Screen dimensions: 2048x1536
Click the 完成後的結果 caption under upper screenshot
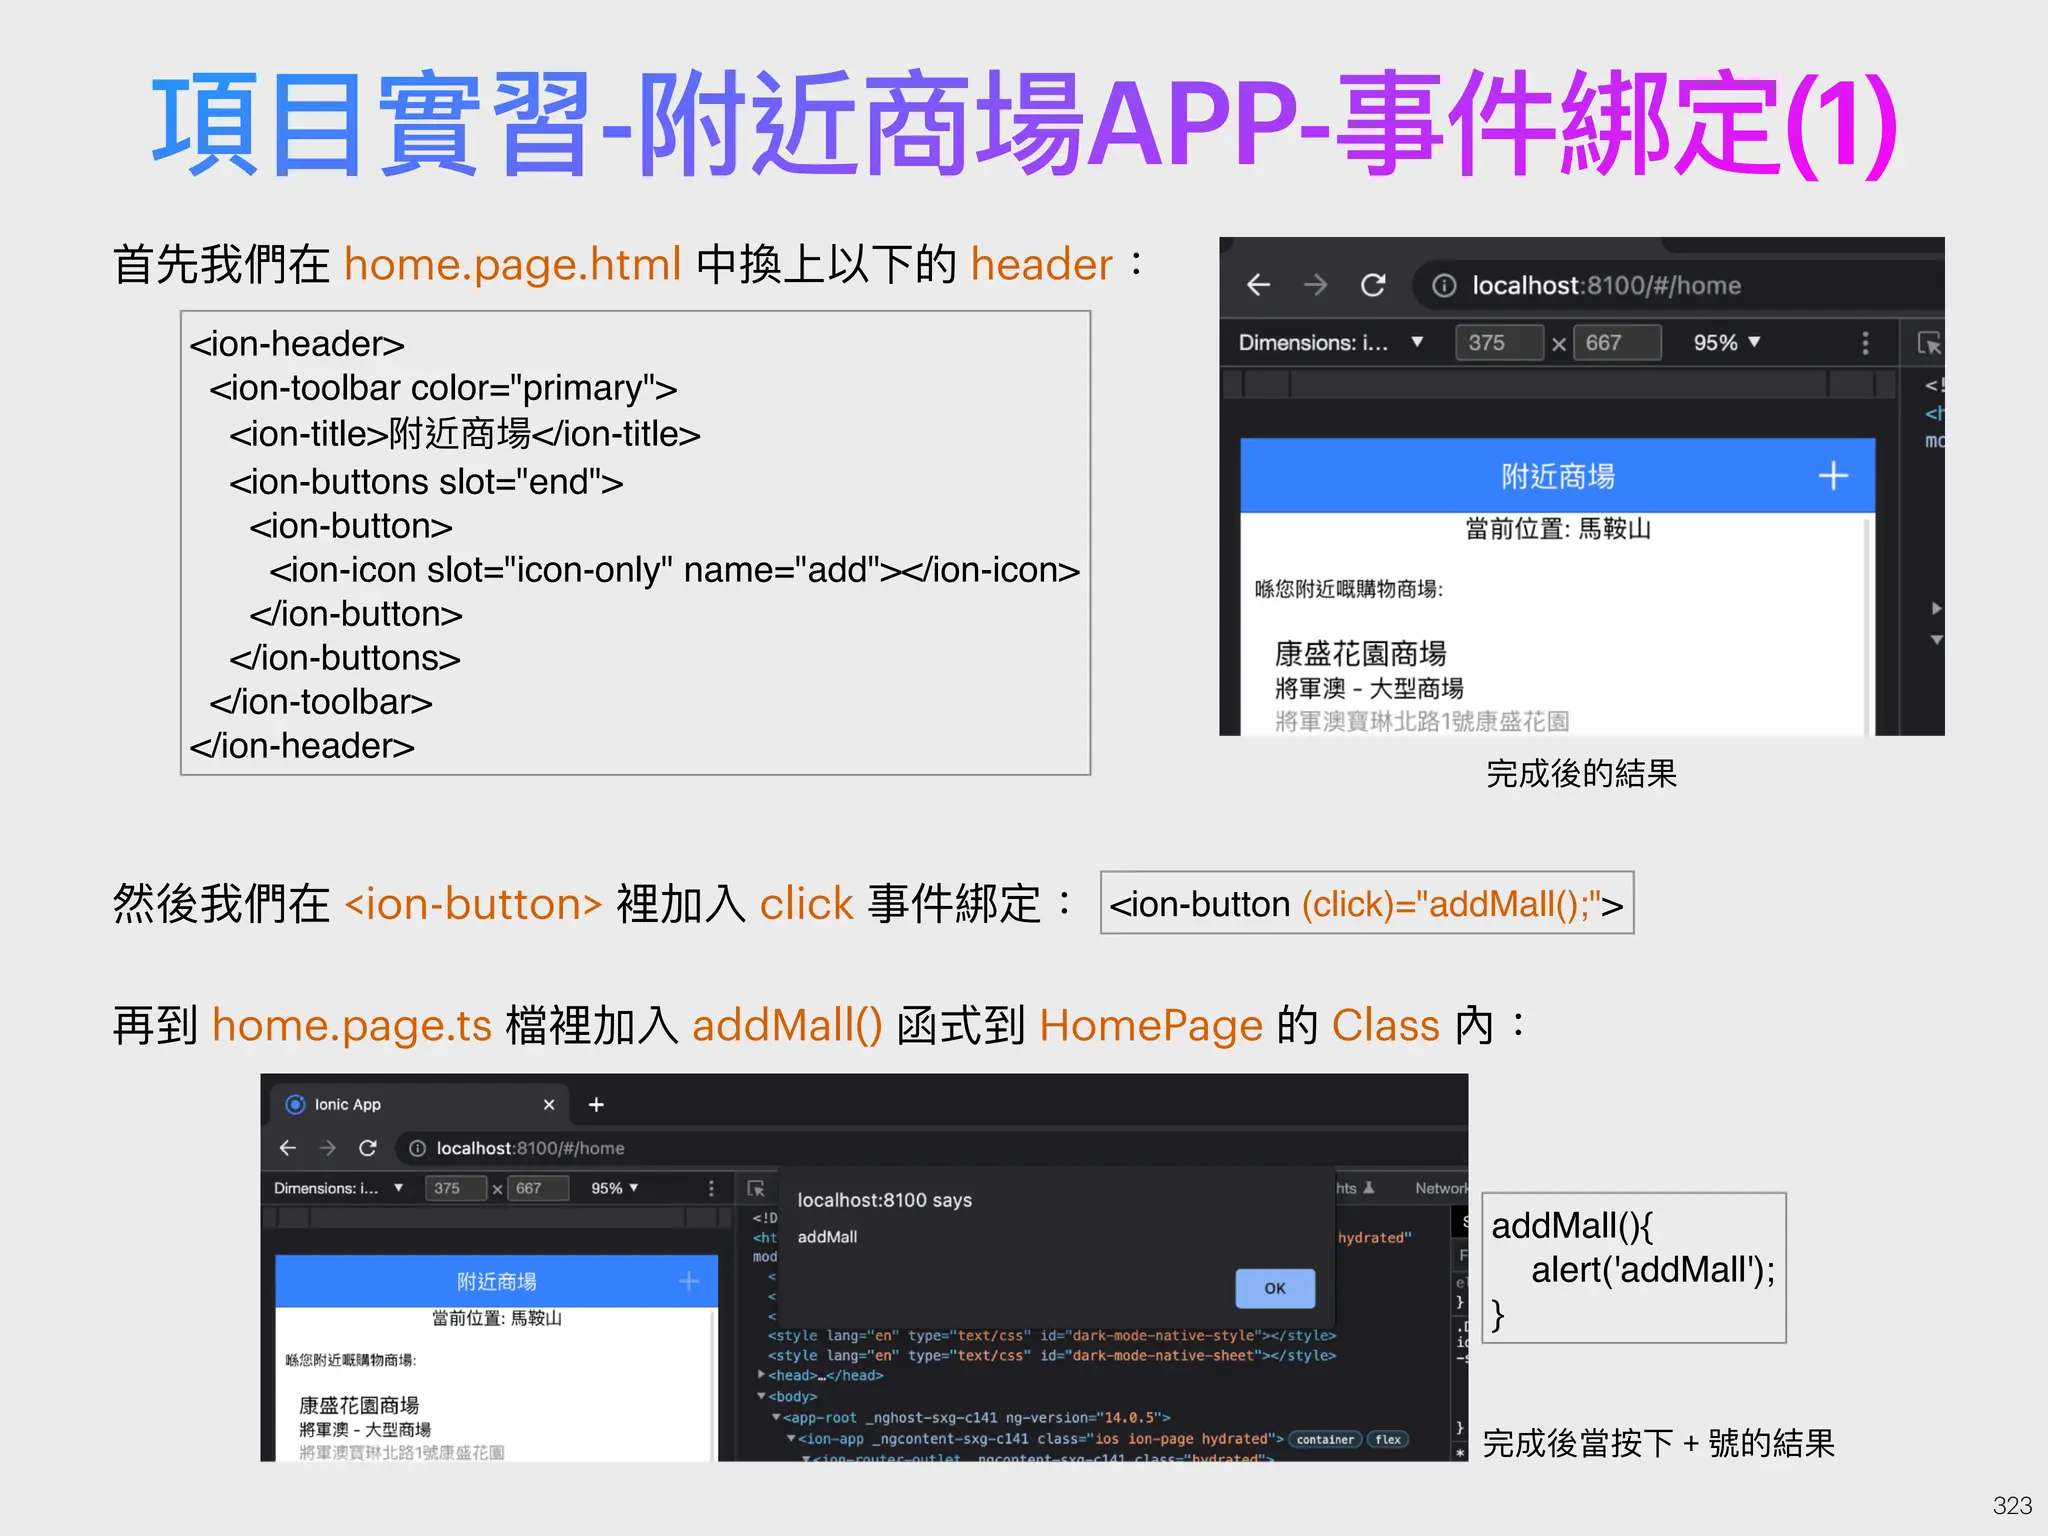[1581, 773]
